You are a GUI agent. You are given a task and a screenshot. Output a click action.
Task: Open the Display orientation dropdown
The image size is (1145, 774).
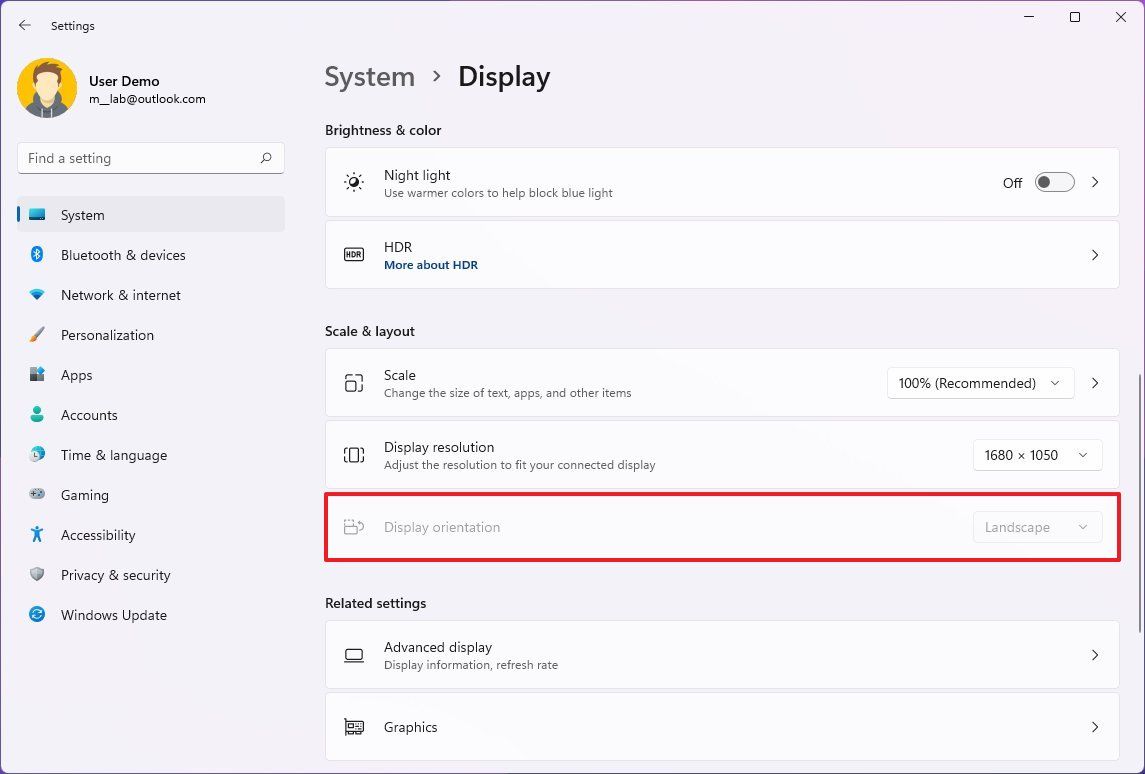click(1038, 527)
